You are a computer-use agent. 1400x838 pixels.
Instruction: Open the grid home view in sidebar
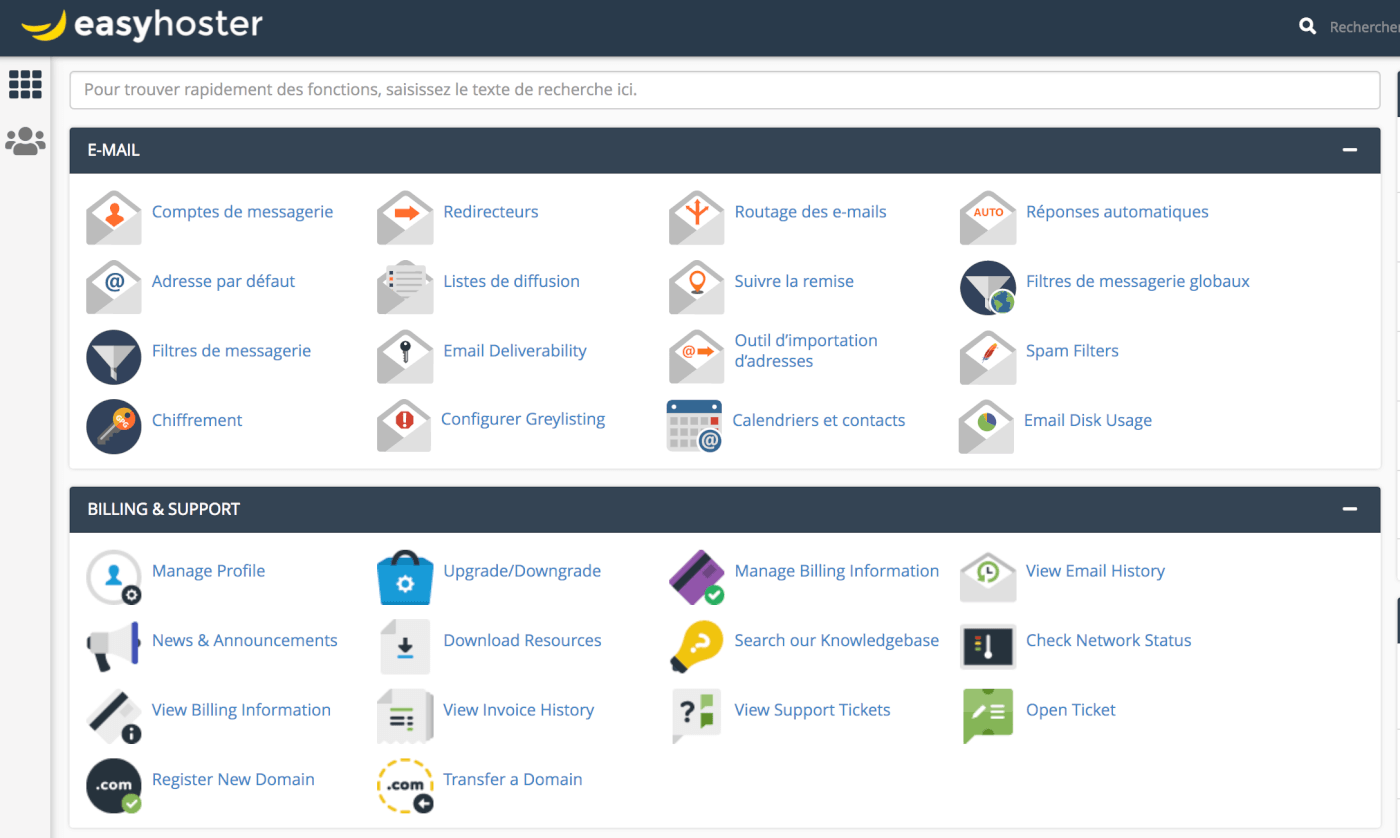pos(25,85)
